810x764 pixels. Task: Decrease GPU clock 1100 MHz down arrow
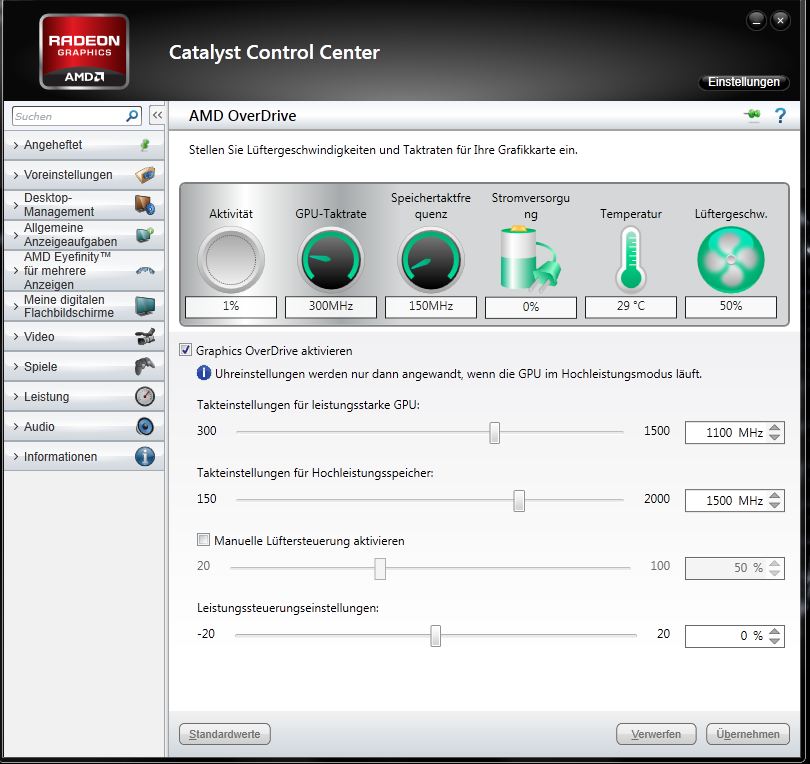tap(774, 437)
